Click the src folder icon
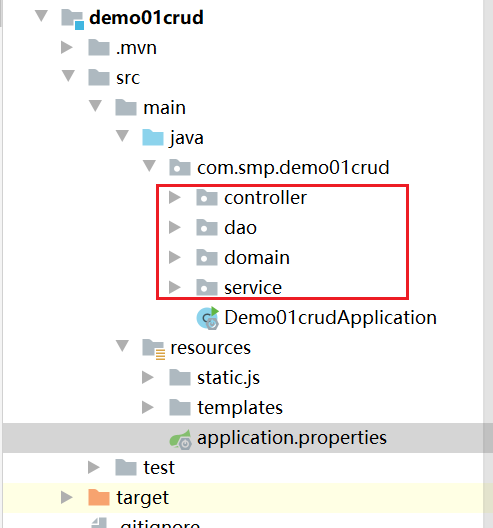This screenshot has width=493, height=528. pos(99,77)
